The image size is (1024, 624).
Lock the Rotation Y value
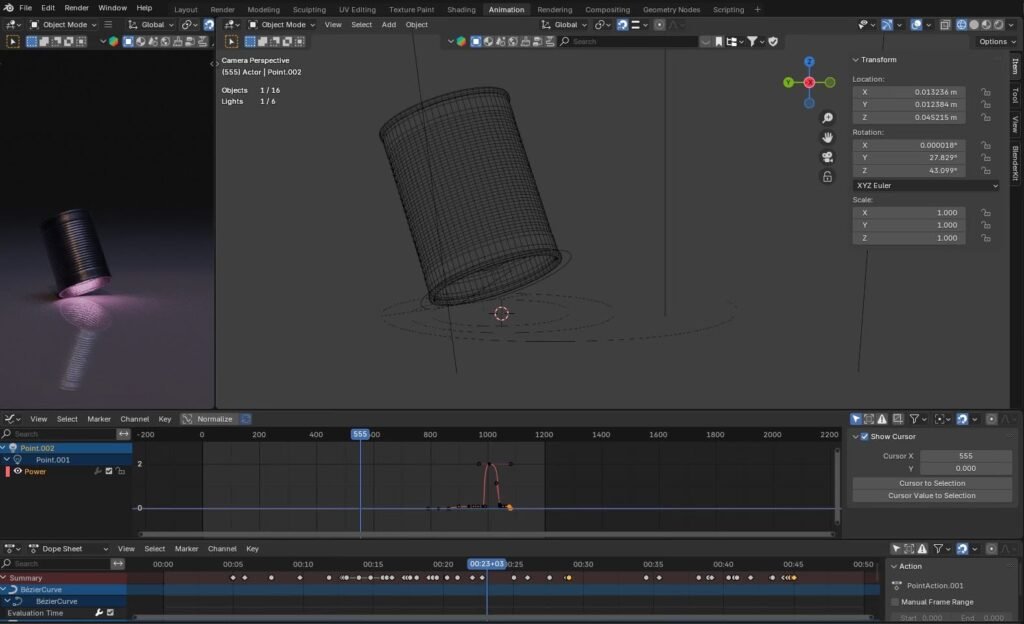tap(985, 158)
